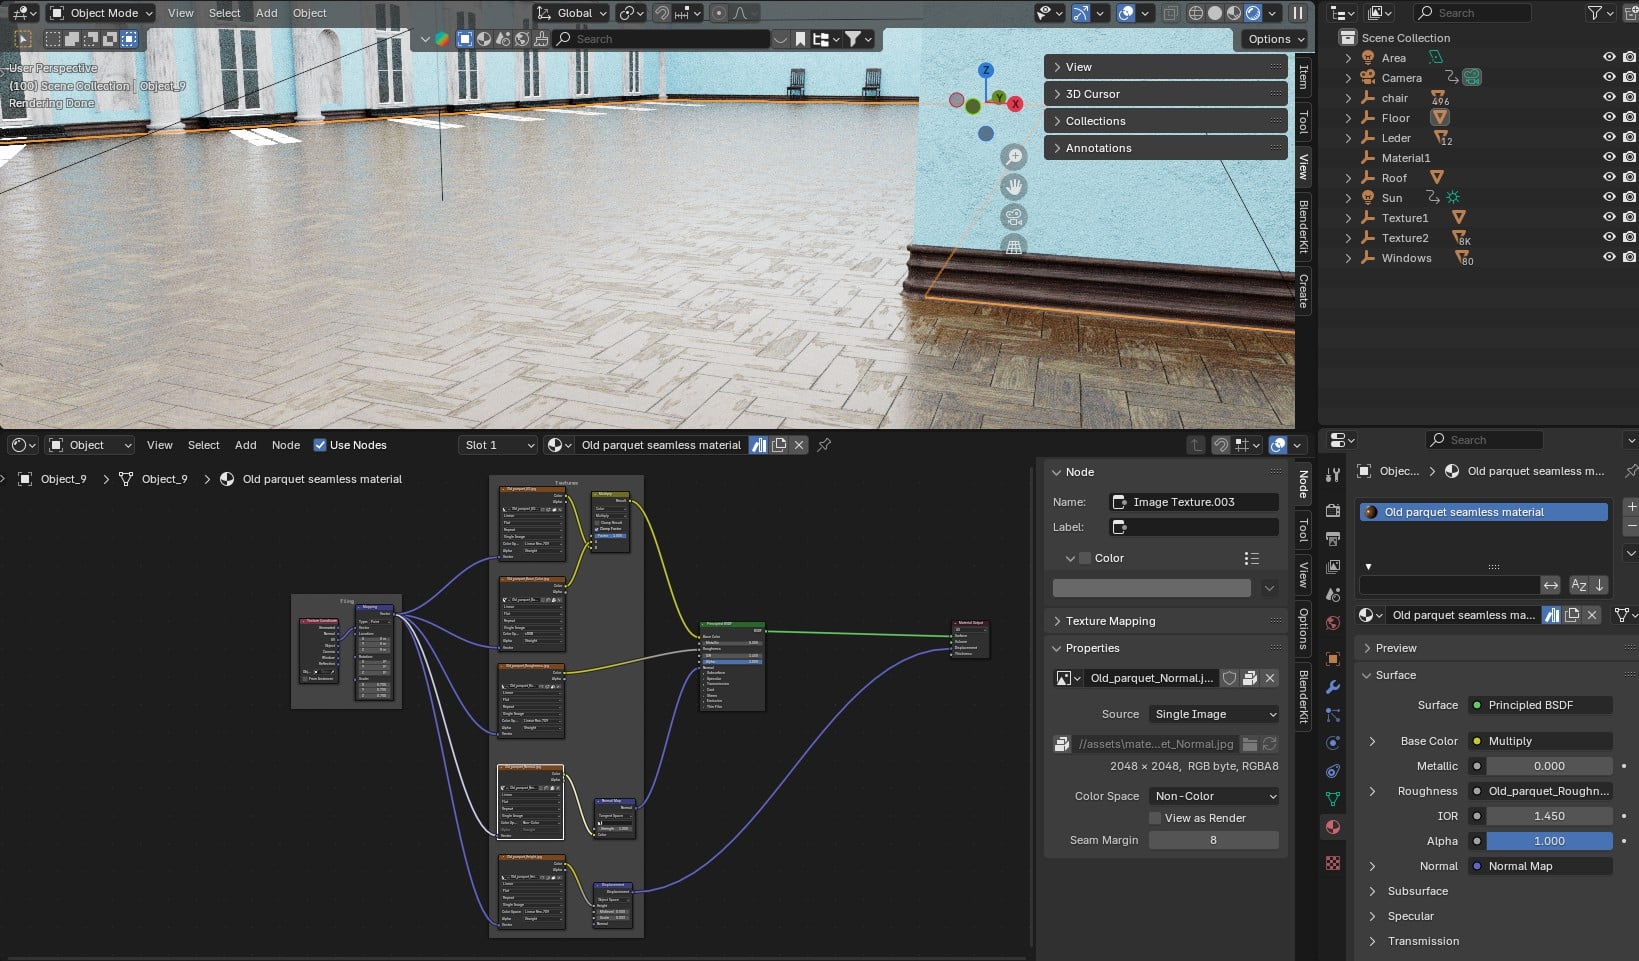Switch viewport to Rendered shading mode
Viewport: 1639px width, 961px height.
[1253, 13]
